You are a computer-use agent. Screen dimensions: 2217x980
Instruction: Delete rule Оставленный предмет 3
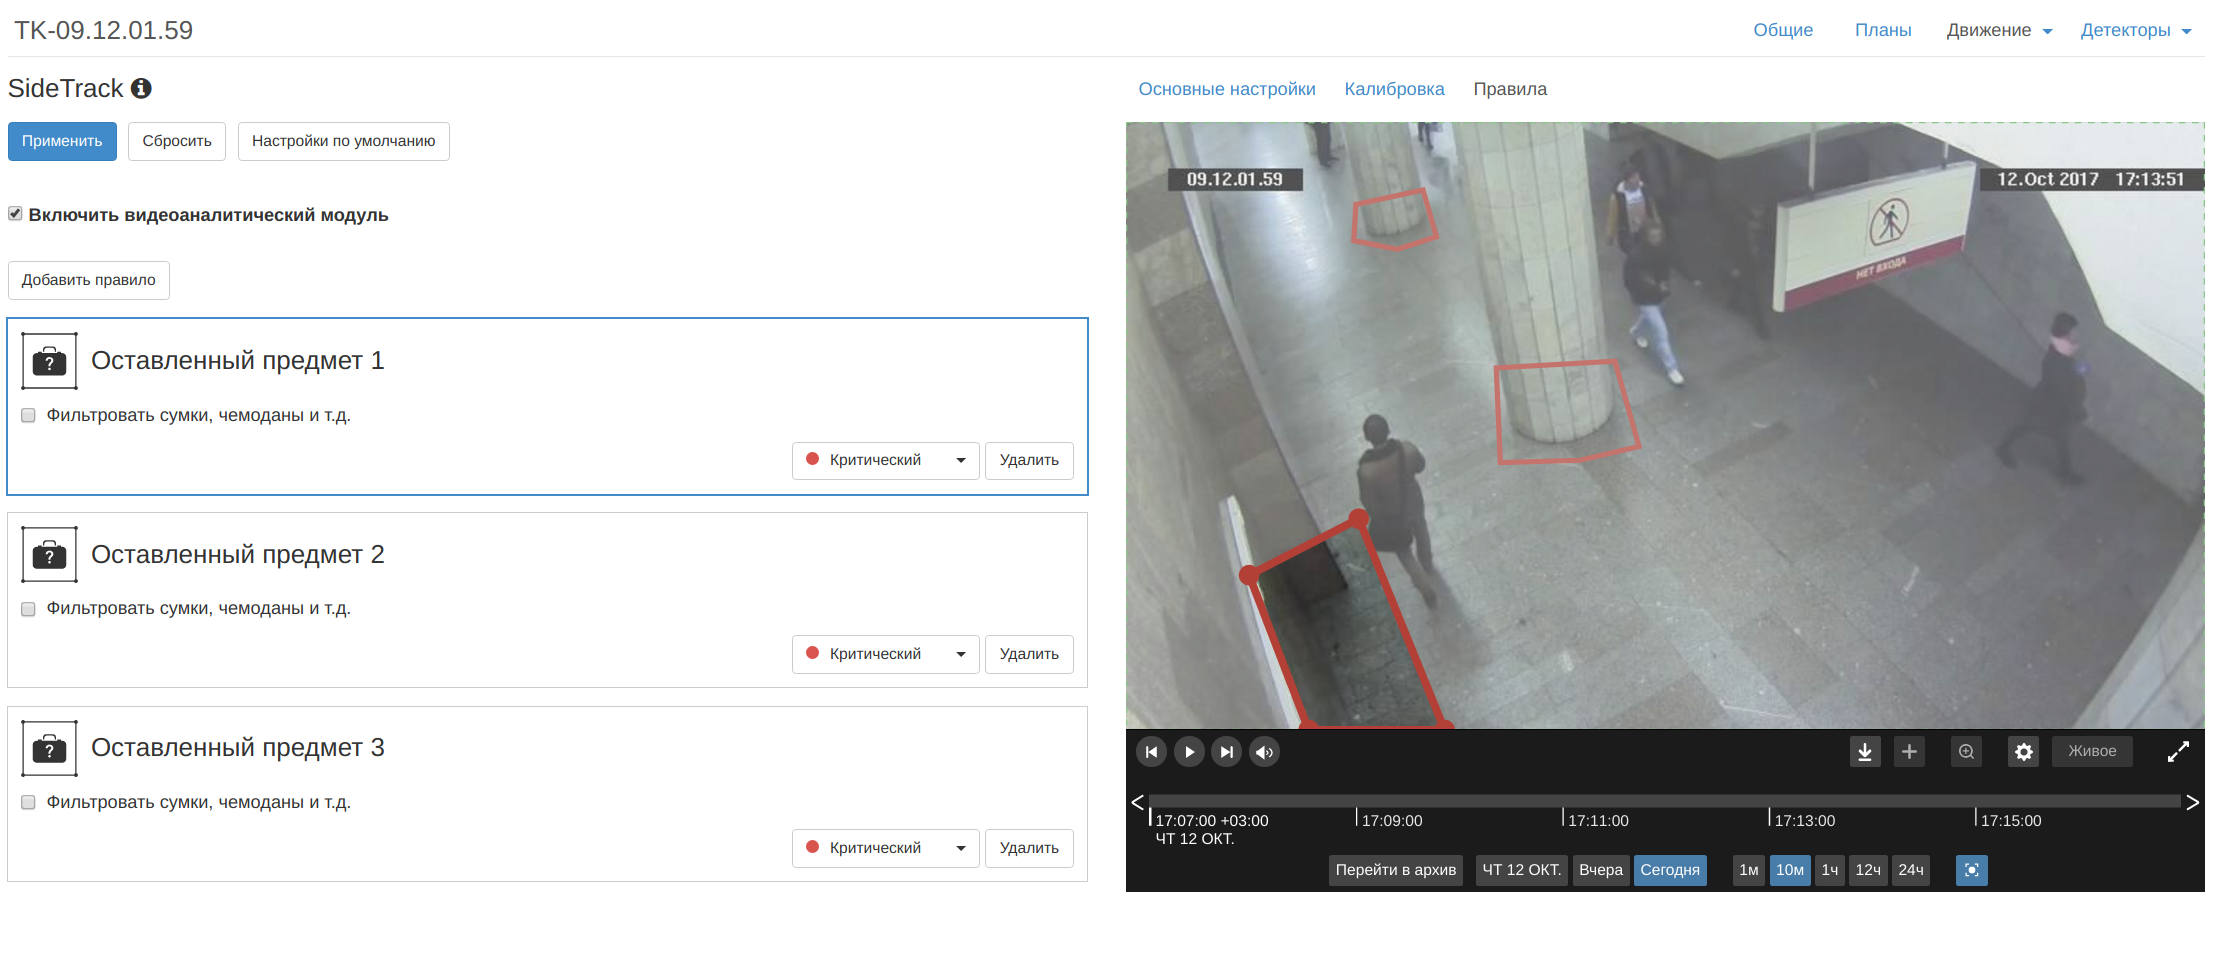pos(1029,848)
